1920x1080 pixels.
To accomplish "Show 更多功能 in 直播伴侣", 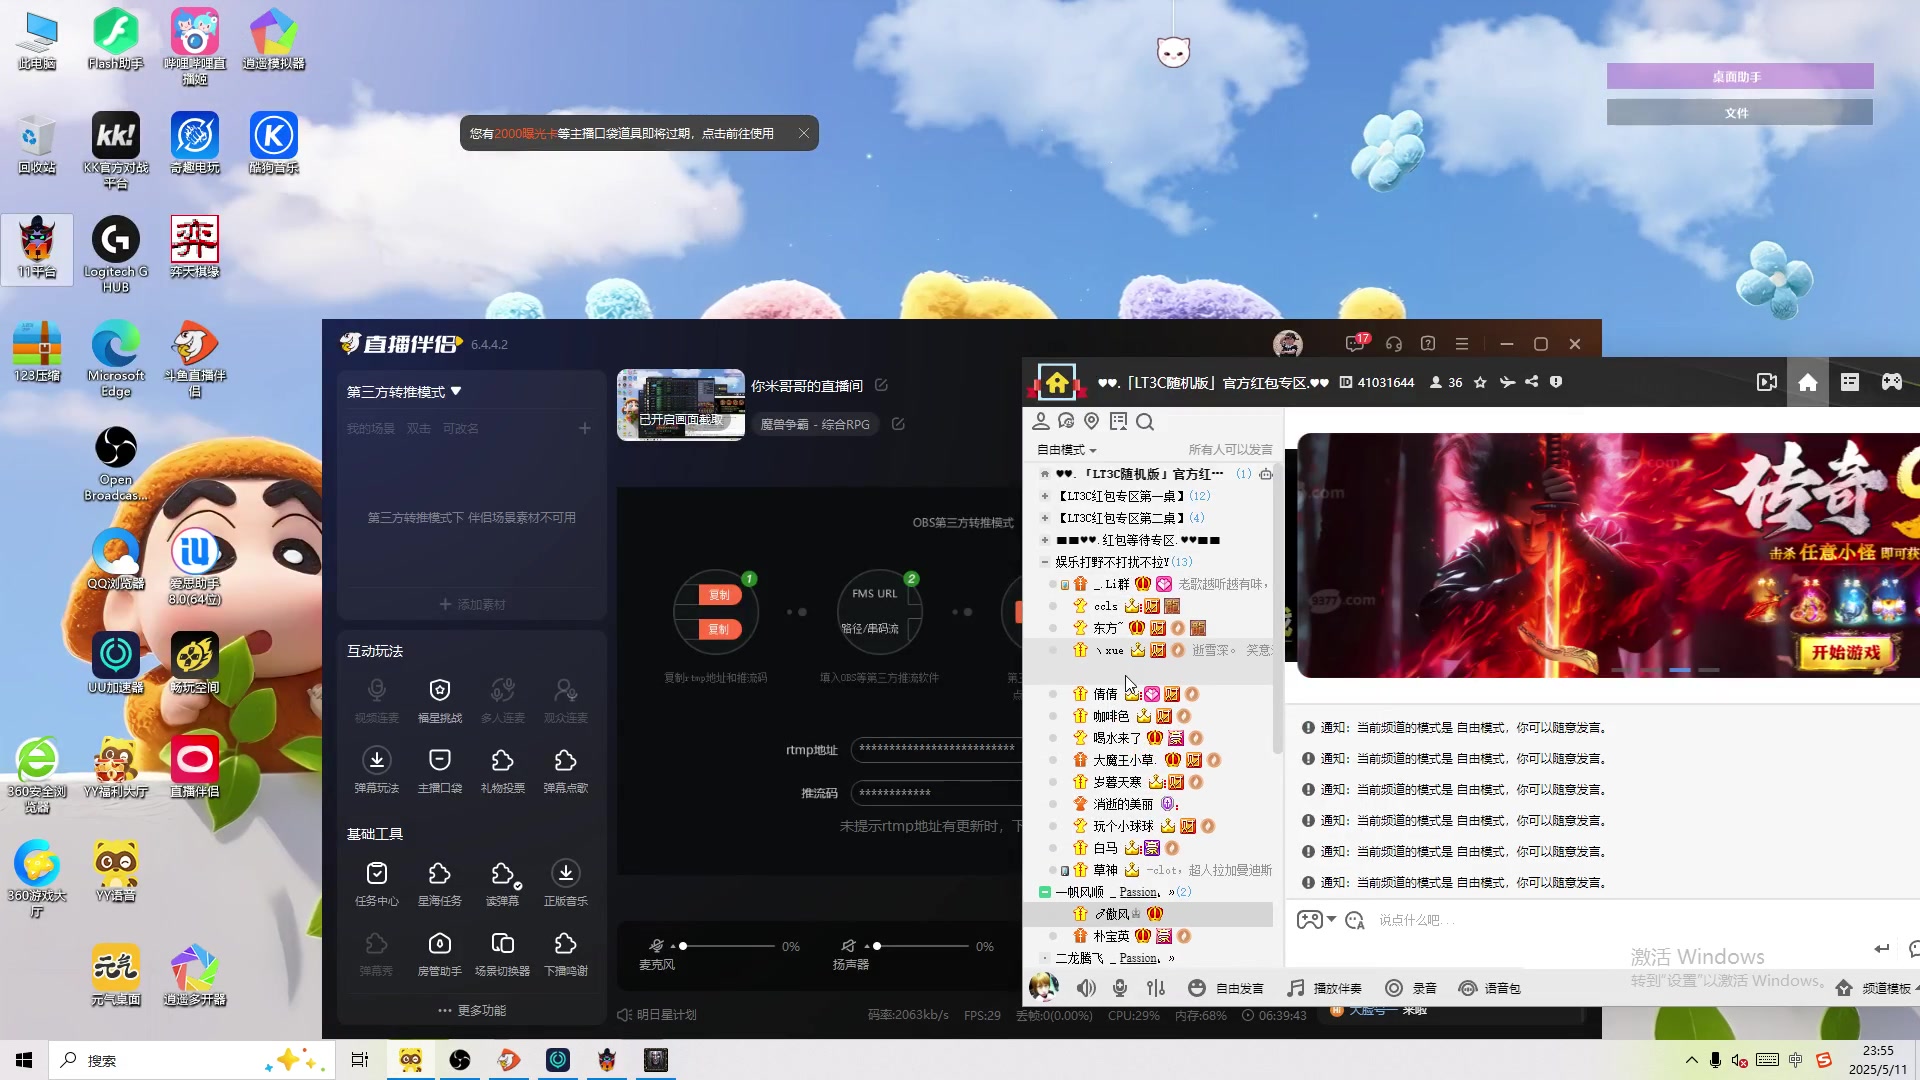I will [x=472, y=1010].
